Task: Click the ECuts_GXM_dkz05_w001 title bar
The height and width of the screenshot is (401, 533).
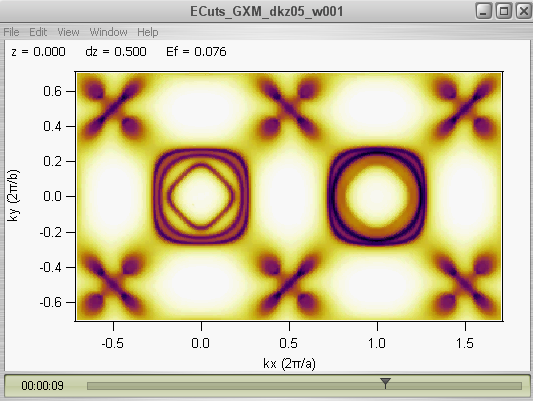Action: 266,12
